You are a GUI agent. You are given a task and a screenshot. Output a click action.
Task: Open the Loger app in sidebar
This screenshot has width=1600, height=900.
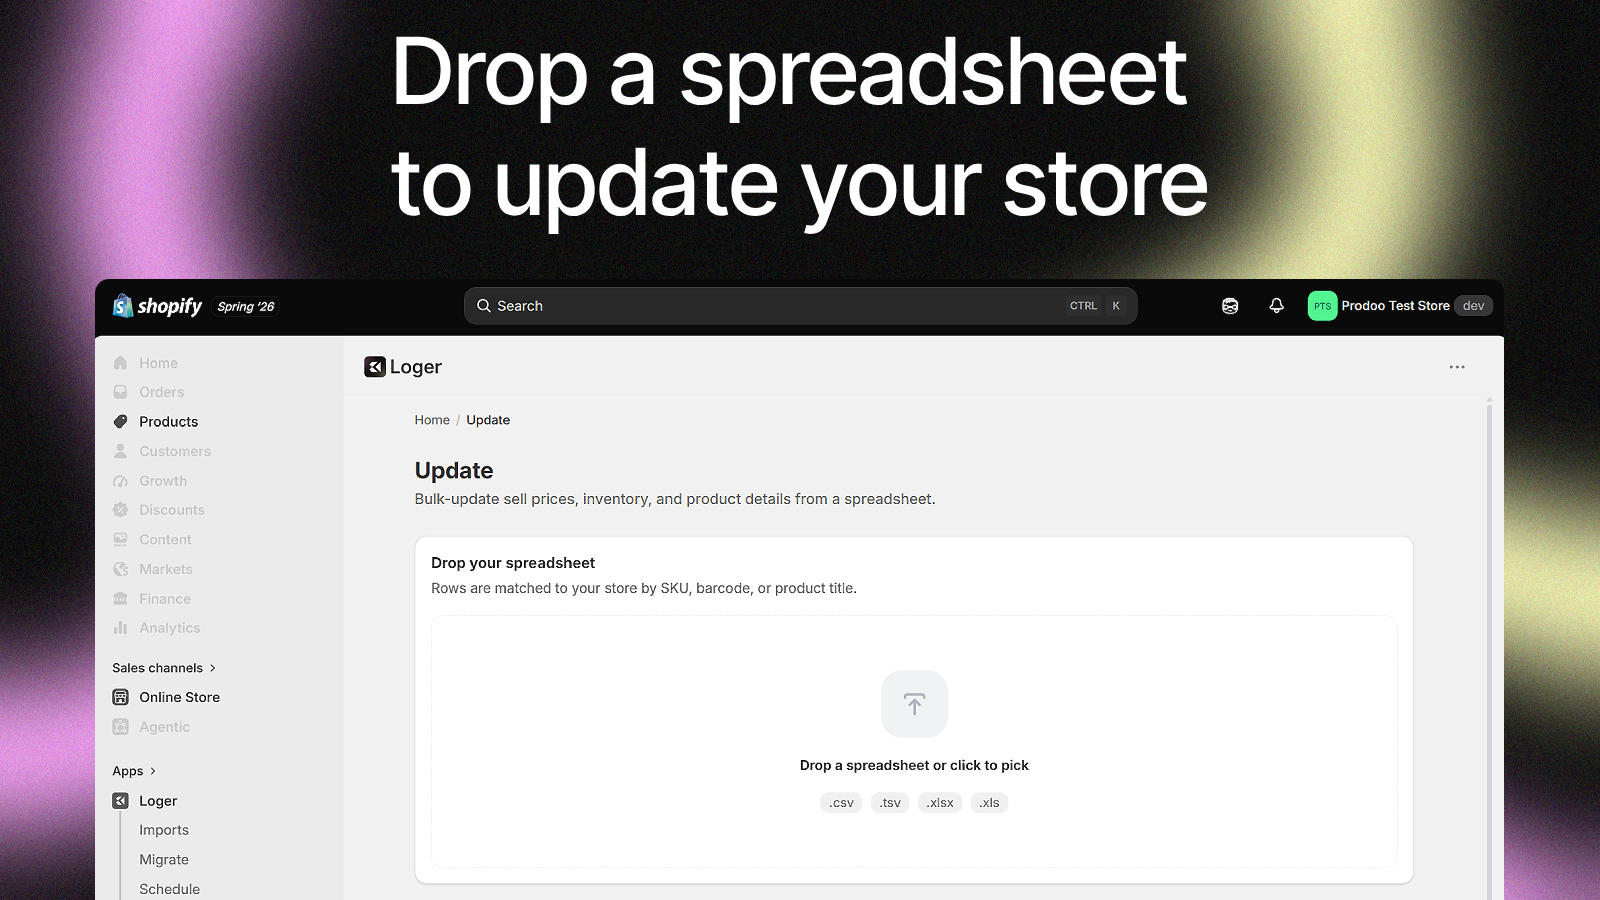158,801
